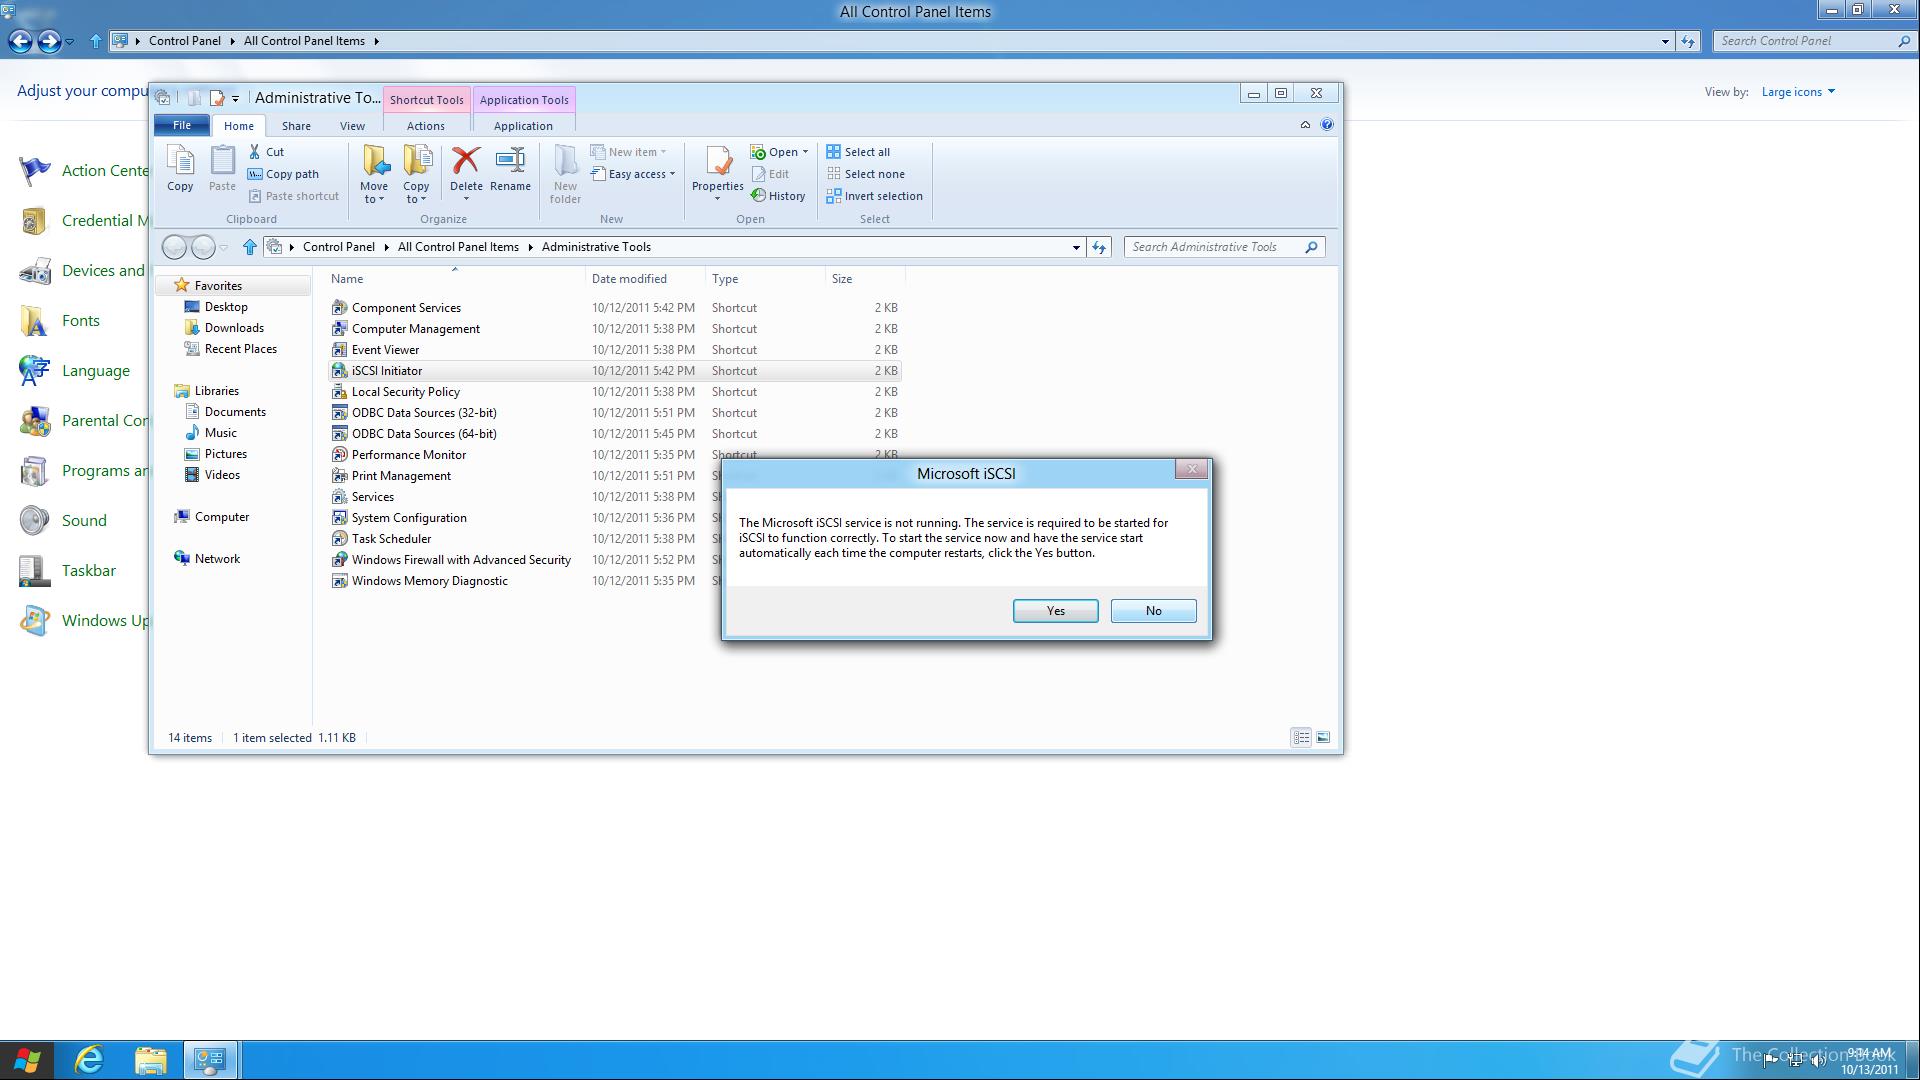Open the Easy access dropdown

tap(633, 174)
